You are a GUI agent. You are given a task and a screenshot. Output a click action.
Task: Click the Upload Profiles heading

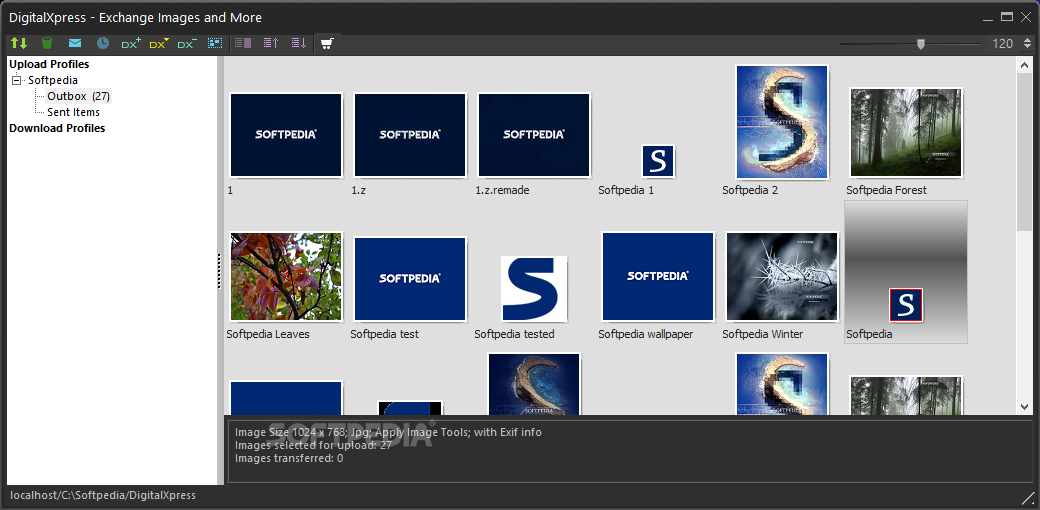pyautogui.click(x=49, y=64)
